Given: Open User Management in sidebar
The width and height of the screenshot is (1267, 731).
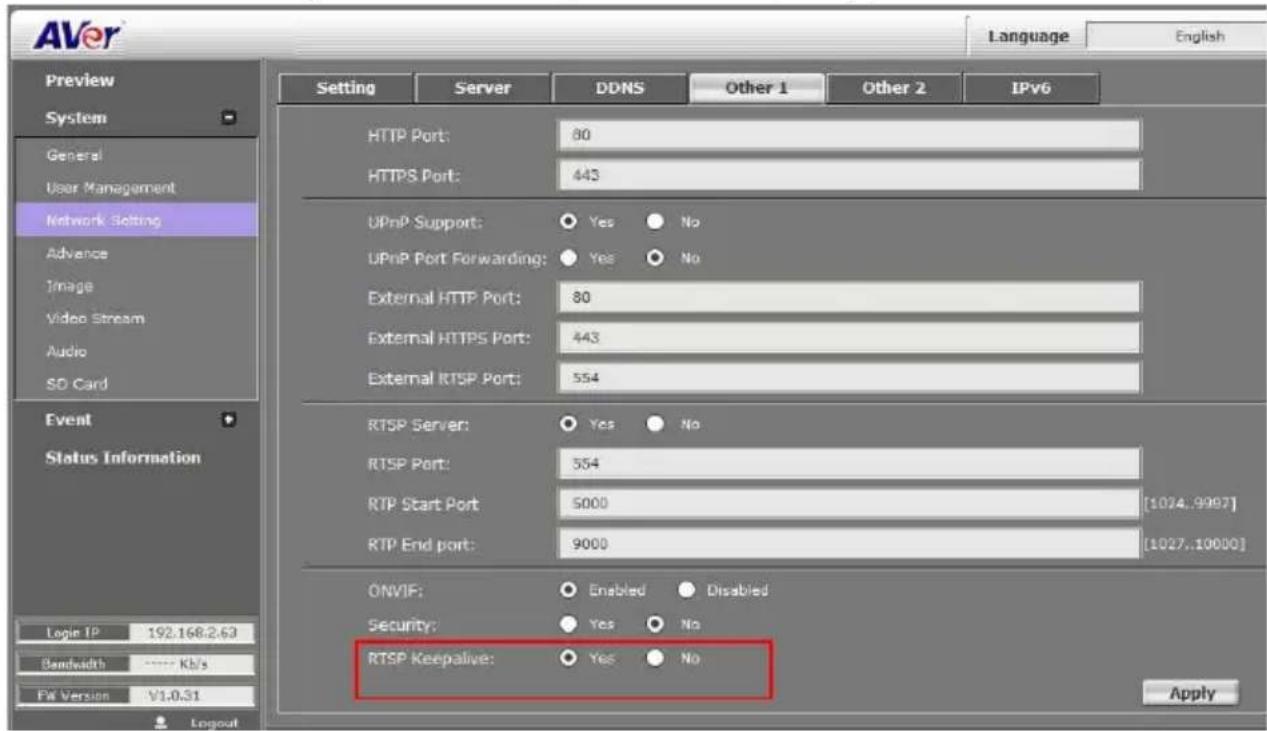Looking at the screenshot, I should [x=110, y=187].
